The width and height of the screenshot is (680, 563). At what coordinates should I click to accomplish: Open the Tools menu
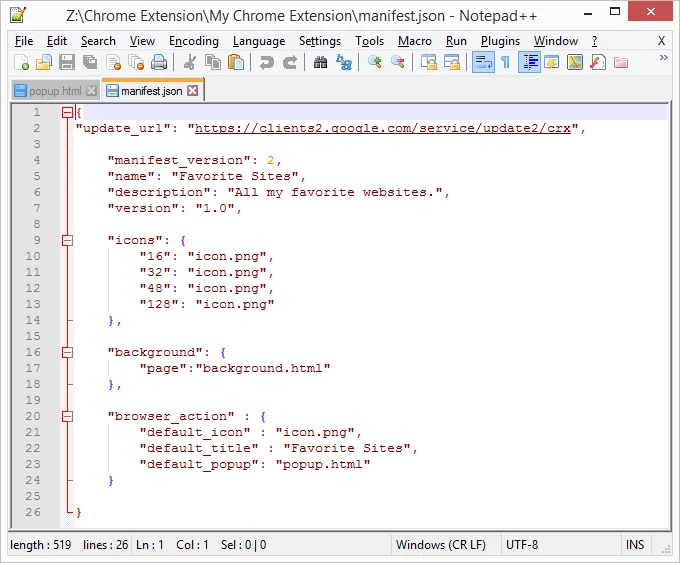pos(369,41)
